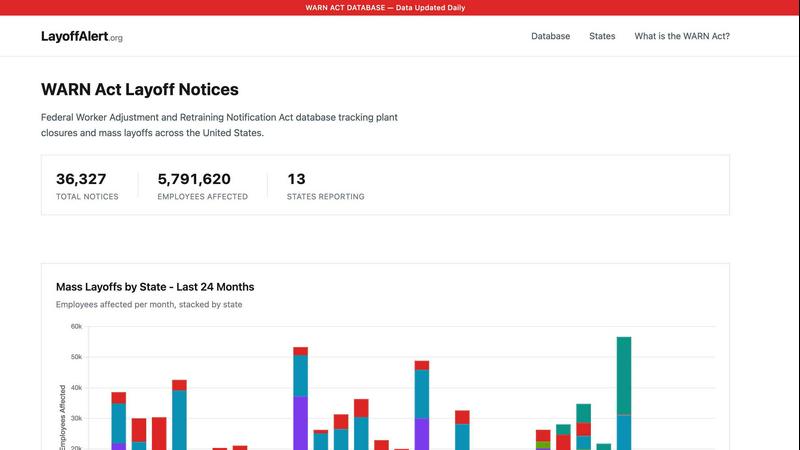This screenshot has width=800, height=450.
Task: Click the 60k label on the y-axis
Action: coord(76,326)
